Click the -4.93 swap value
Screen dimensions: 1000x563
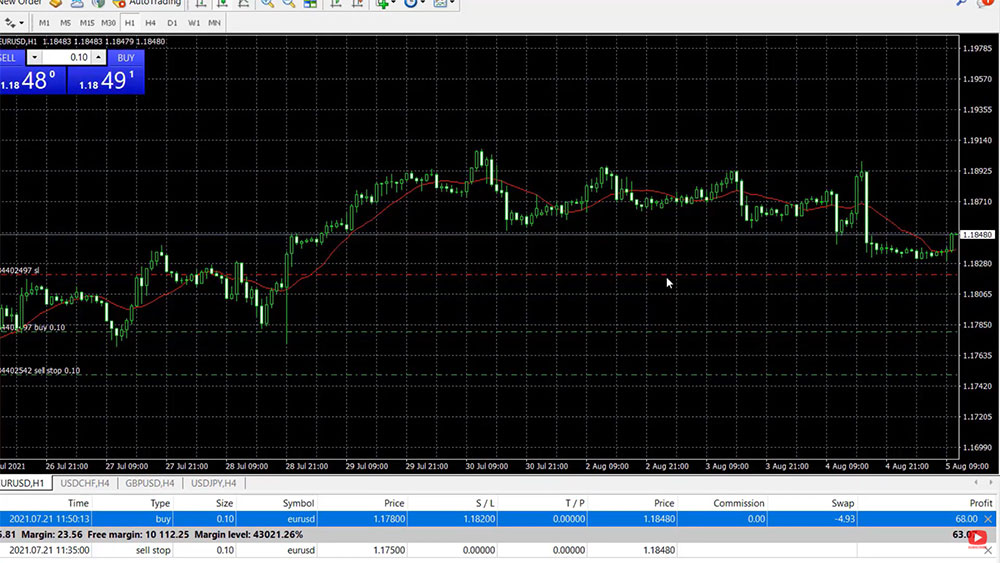844,519
